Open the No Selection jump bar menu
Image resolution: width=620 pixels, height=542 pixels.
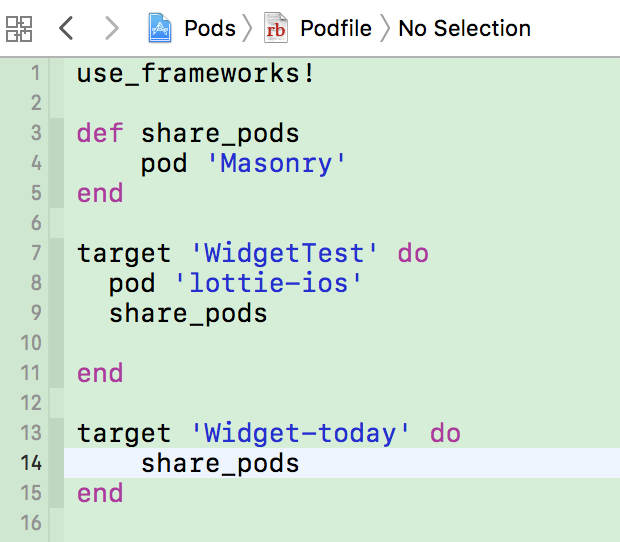[x=464, y=28]
